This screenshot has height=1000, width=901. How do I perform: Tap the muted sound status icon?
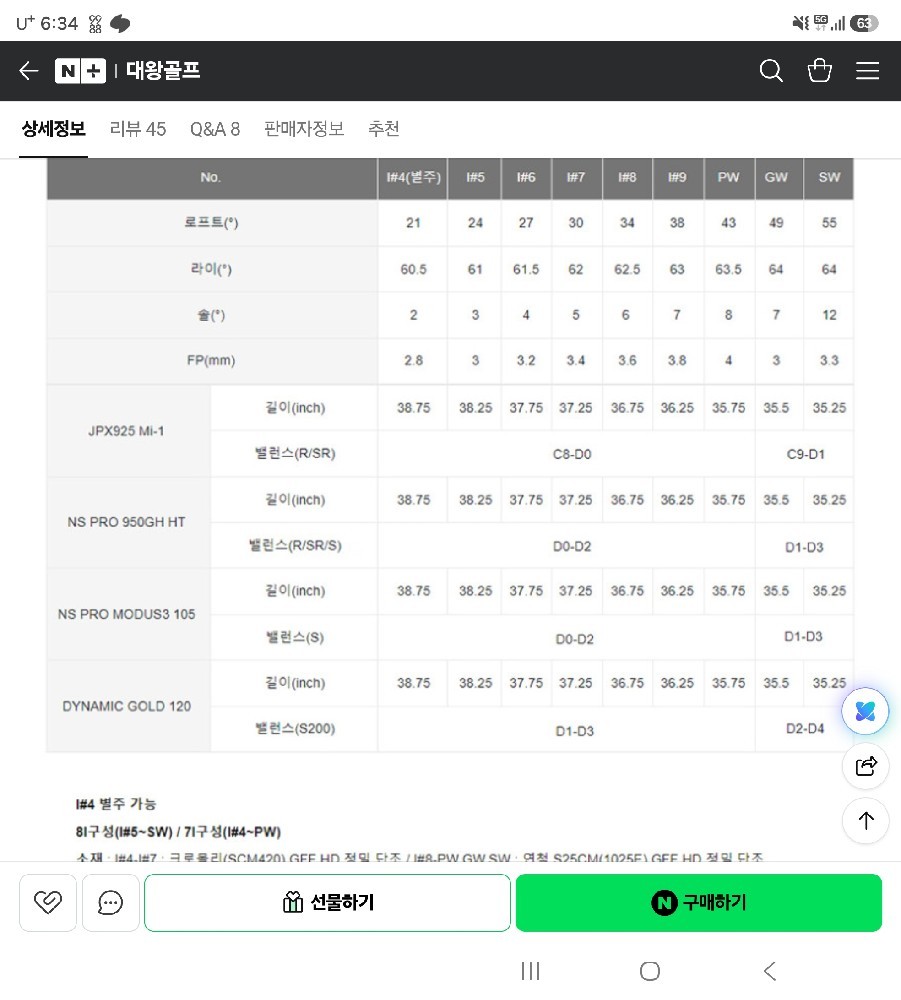tap(800, 24)
